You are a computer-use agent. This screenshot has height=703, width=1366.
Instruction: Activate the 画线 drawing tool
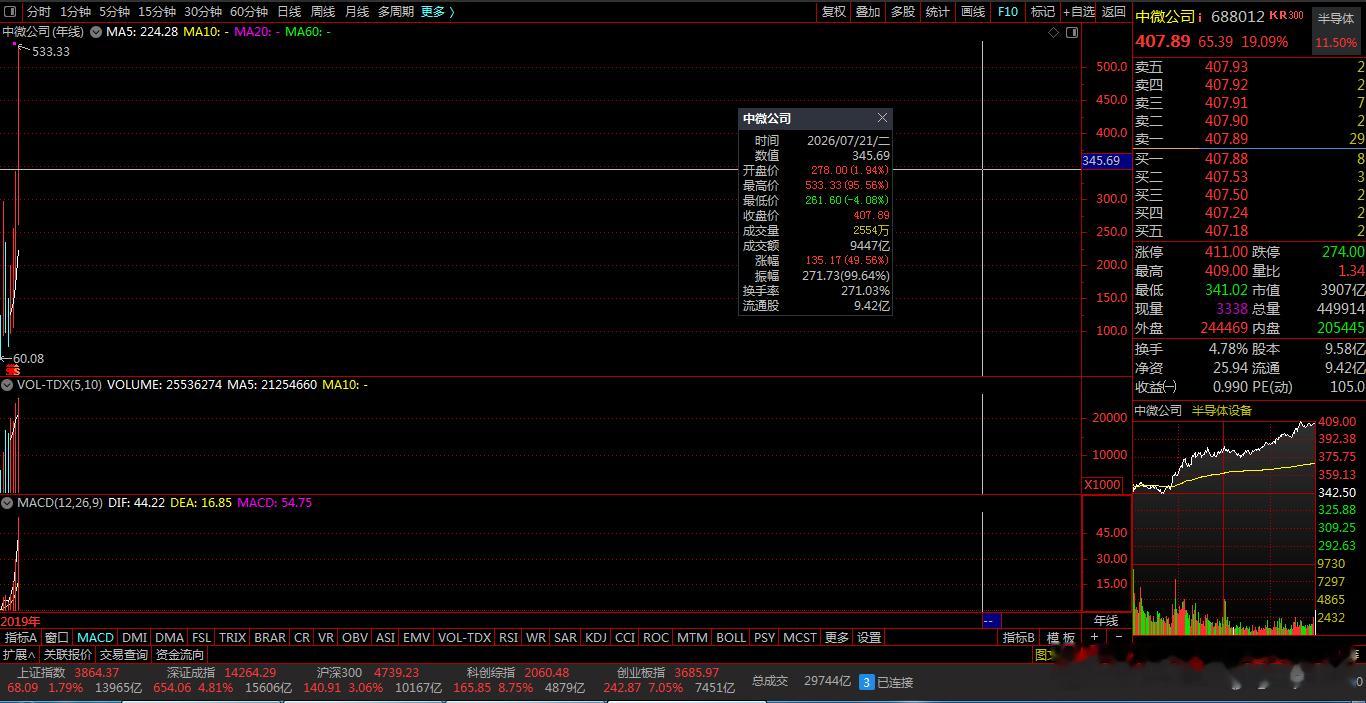click(x=973, y=11)
